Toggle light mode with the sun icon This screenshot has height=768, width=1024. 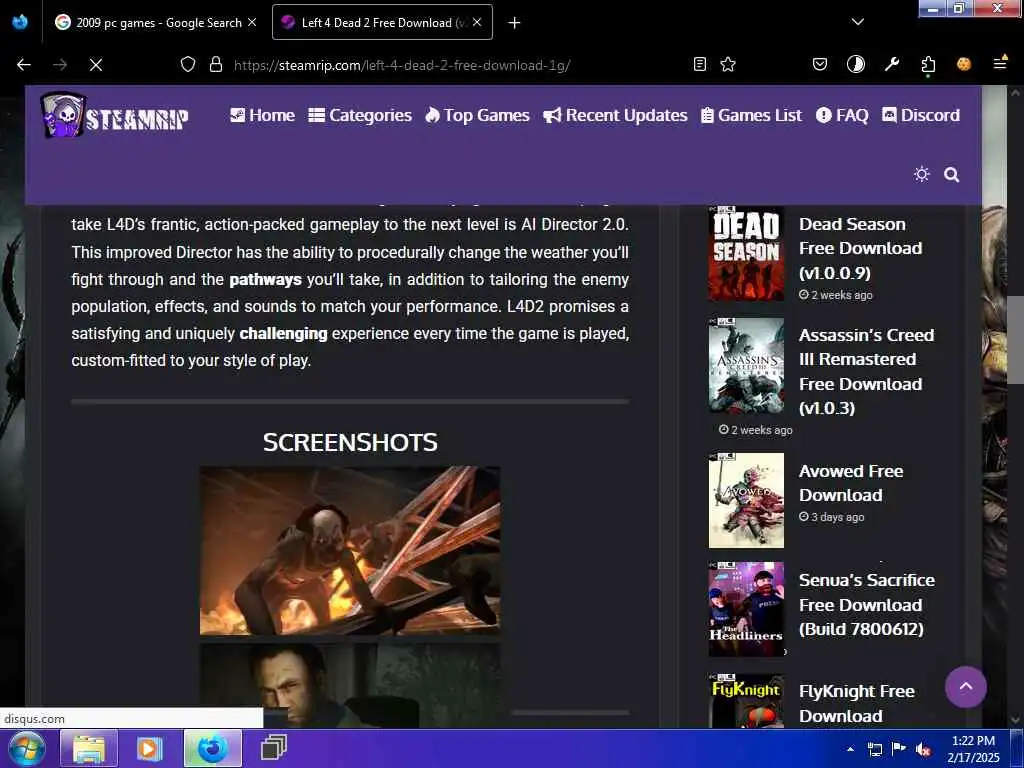(921, 174)
